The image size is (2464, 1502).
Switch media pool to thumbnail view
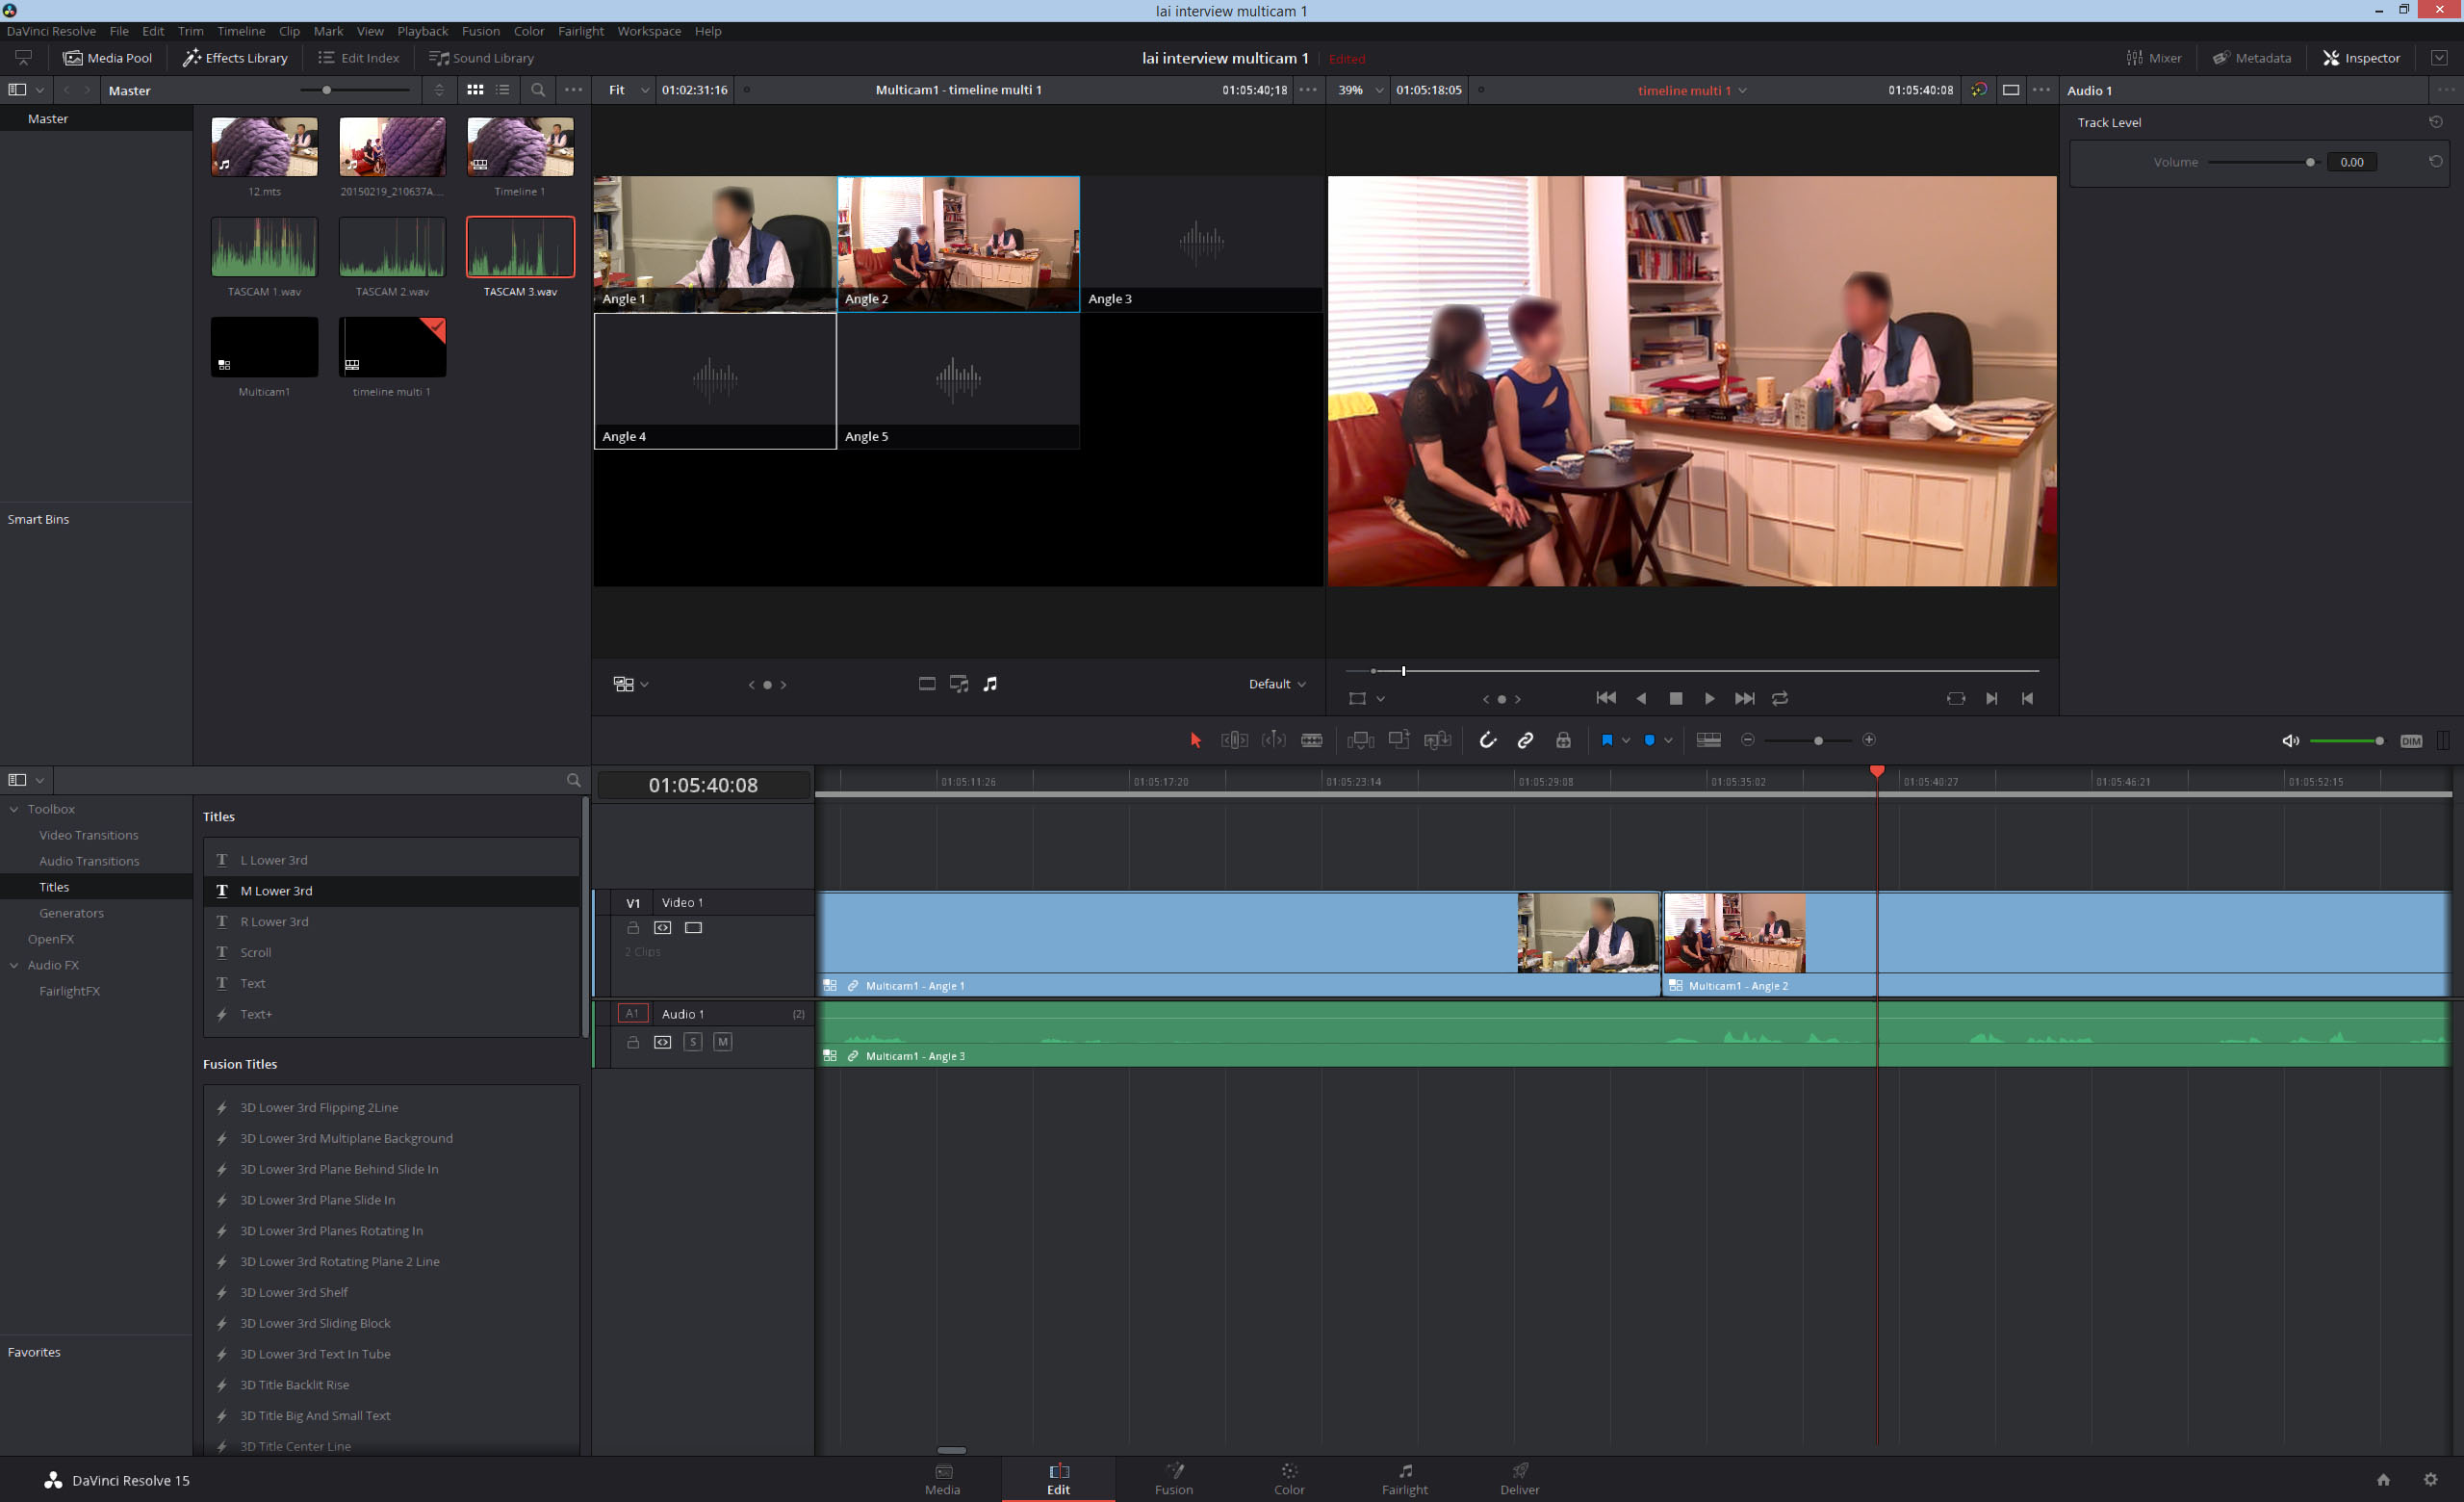click(475, 90)
